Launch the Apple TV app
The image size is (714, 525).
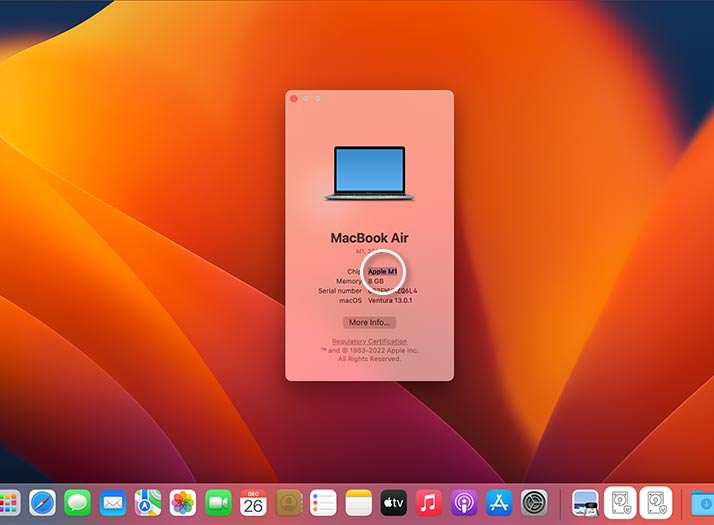[393, 503]
